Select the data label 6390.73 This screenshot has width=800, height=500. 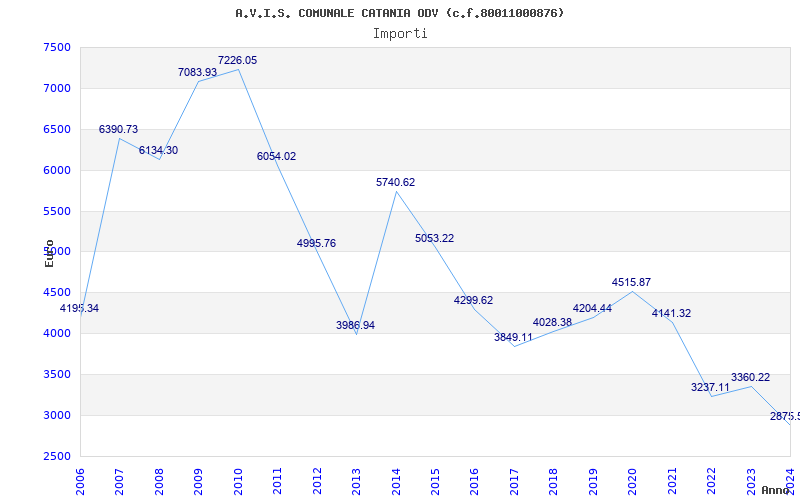(118, 130)
